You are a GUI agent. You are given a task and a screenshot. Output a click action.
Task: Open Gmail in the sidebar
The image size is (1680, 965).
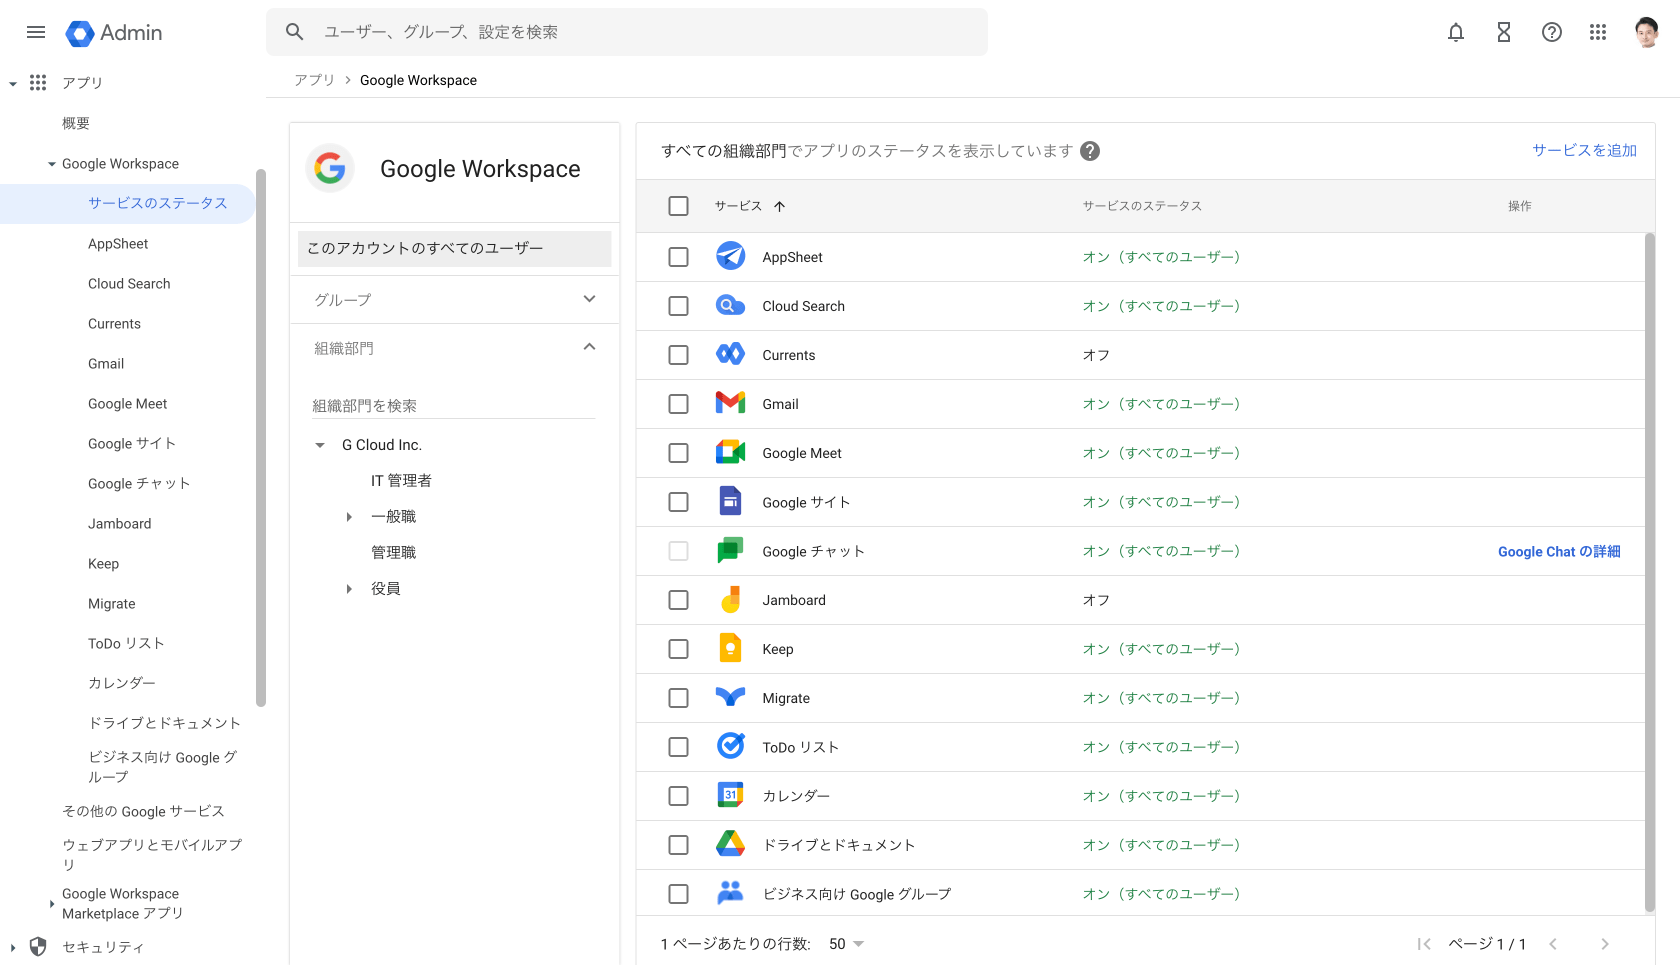tap(106, 364)
